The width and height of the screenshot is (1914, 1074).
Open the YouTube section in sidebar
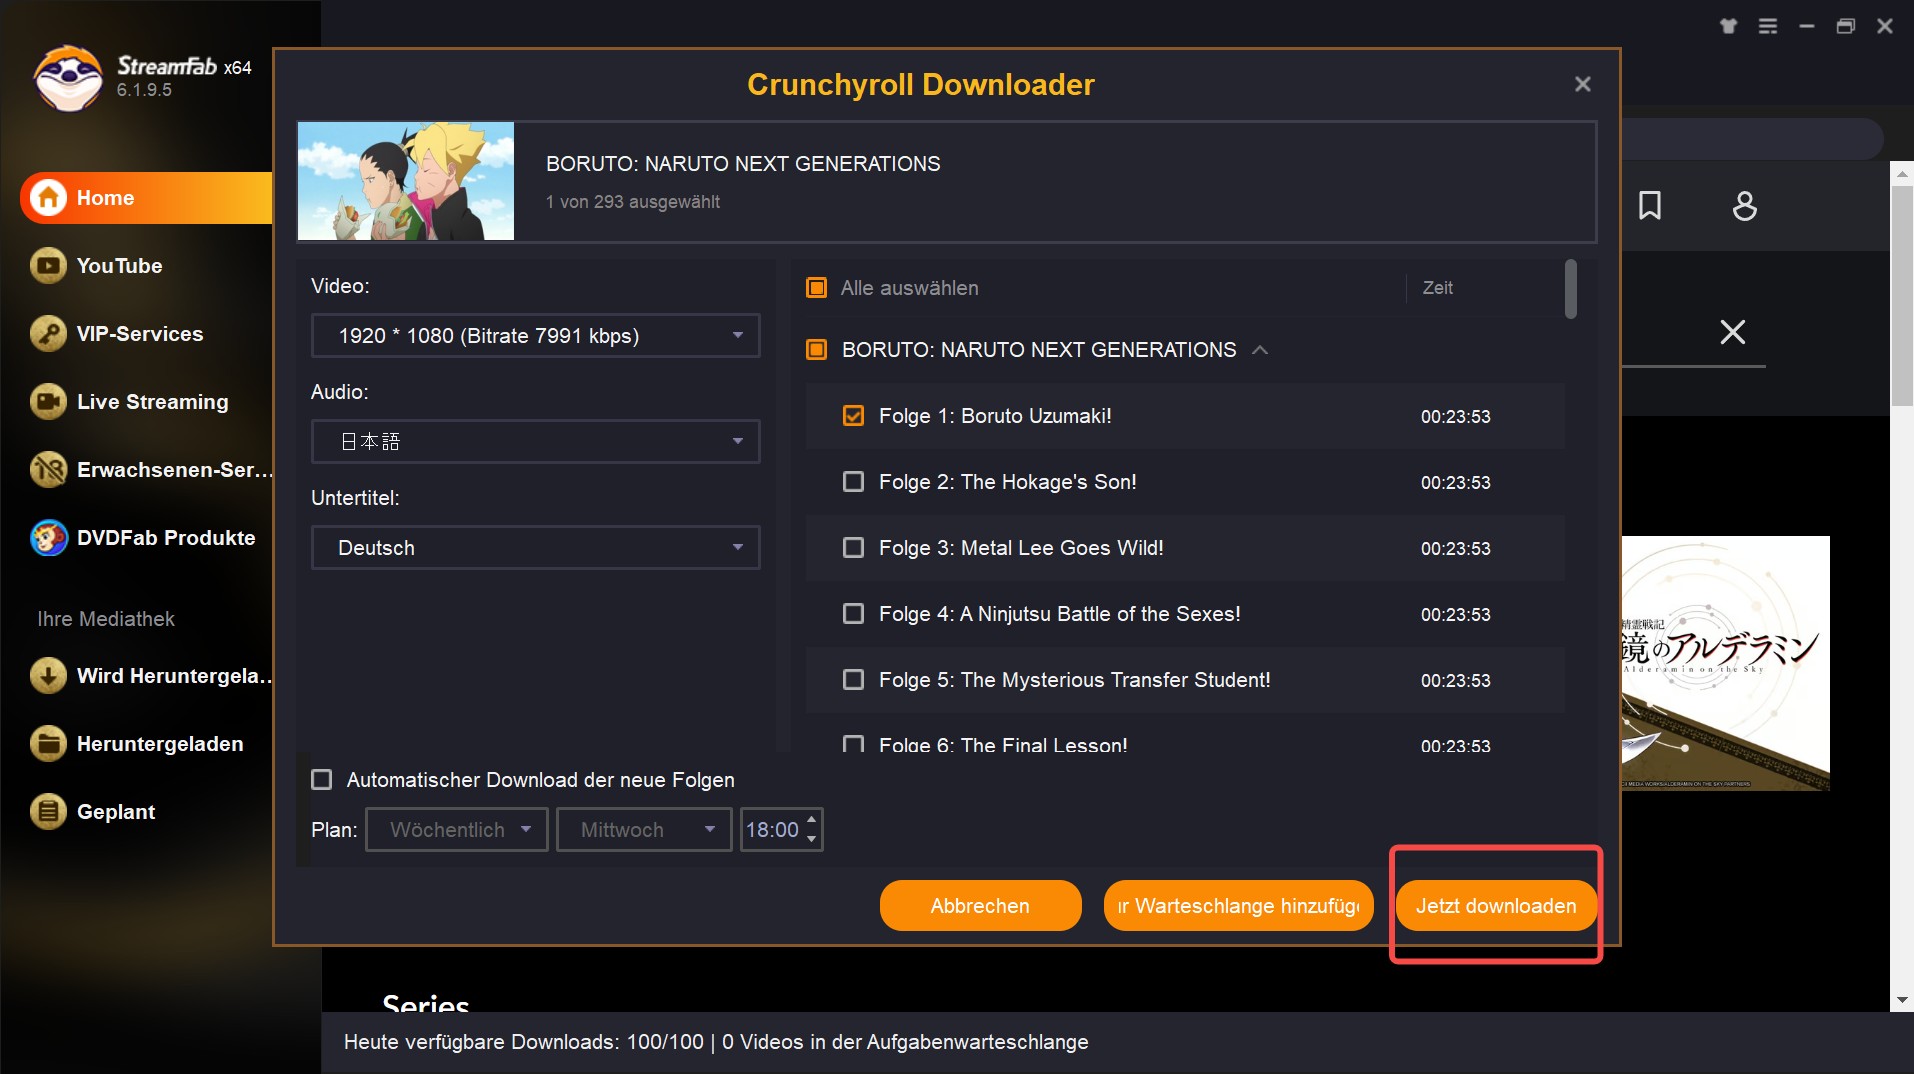tap(119, 266)
